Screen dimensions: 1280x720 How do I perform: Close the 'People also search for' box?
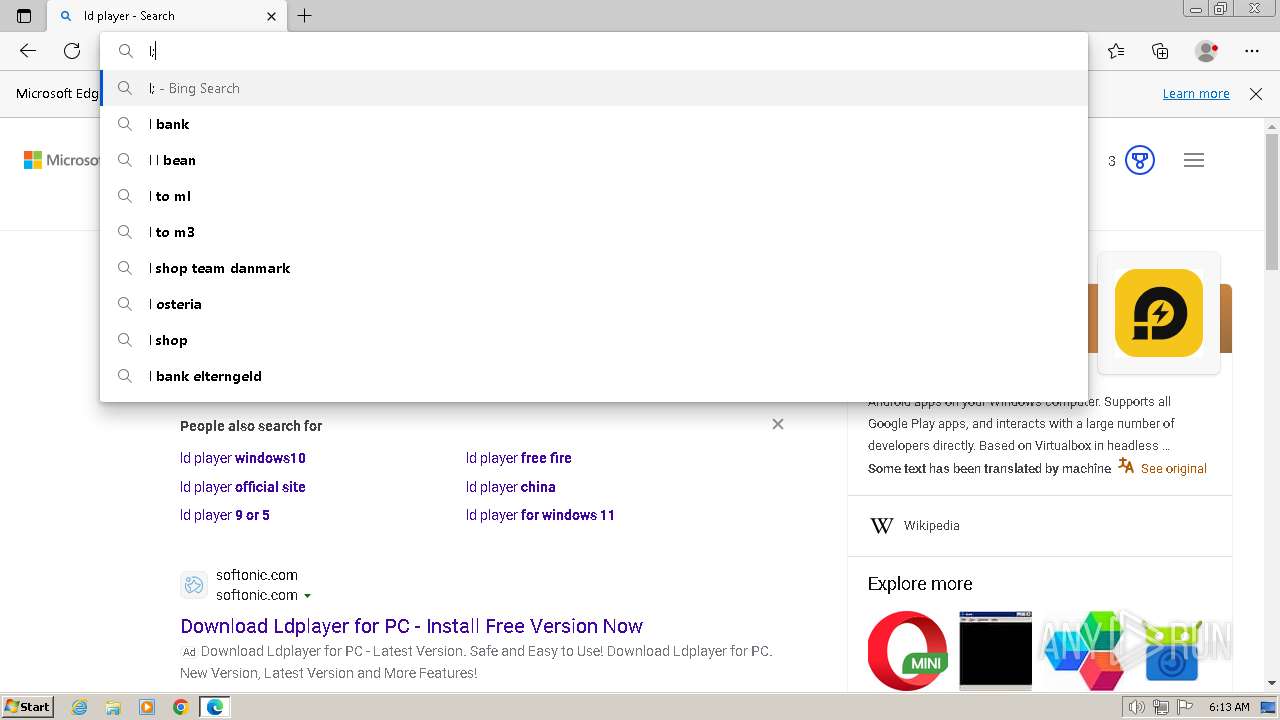[778, 424]
